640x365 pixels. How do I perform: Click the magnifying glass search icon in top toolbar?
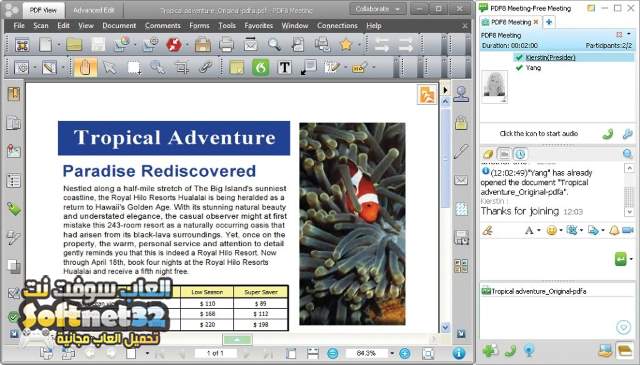274,45
